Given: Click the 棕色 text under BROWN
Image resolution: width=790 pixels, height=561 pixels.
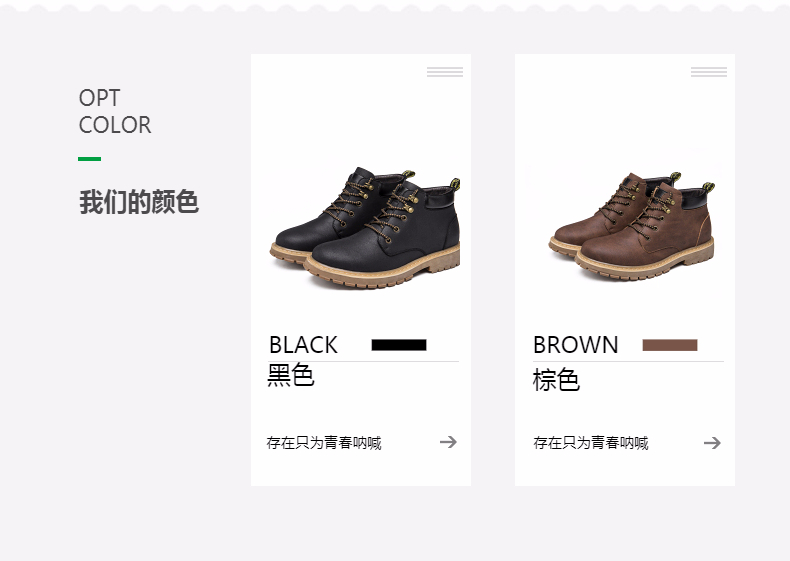Looking at the screenshot, I should coord(556,380).
